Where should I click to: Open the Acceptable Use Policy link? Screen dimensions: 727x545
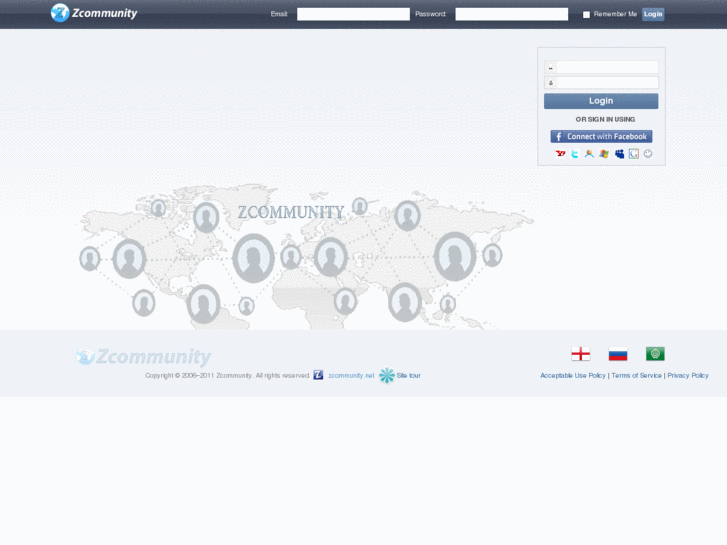pyautogui.click(x=573, y=376)
